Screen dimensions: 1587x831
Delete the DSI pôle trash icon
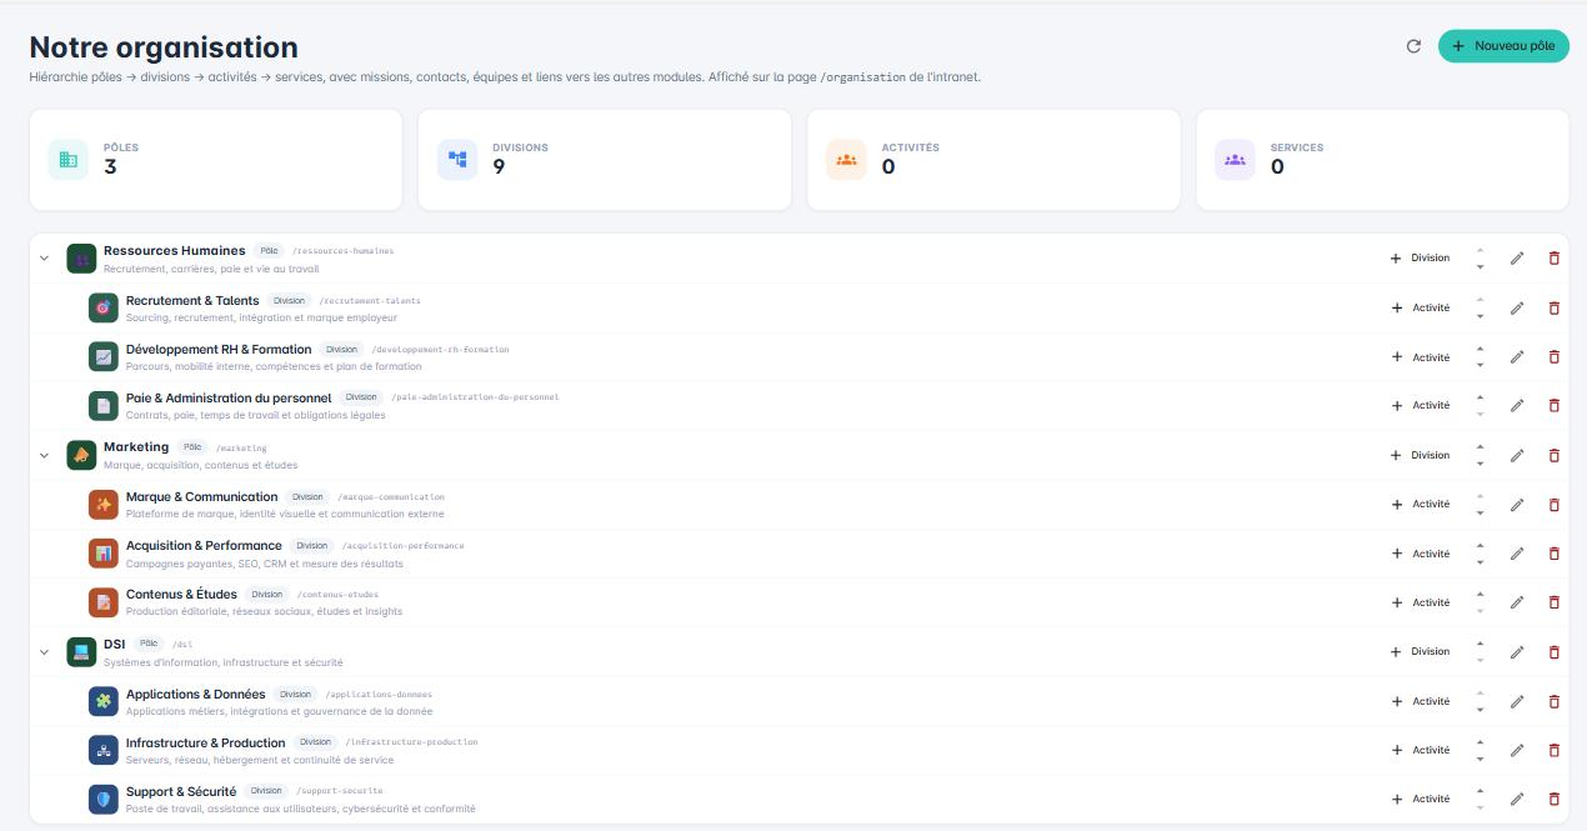tap(1554, 652)
